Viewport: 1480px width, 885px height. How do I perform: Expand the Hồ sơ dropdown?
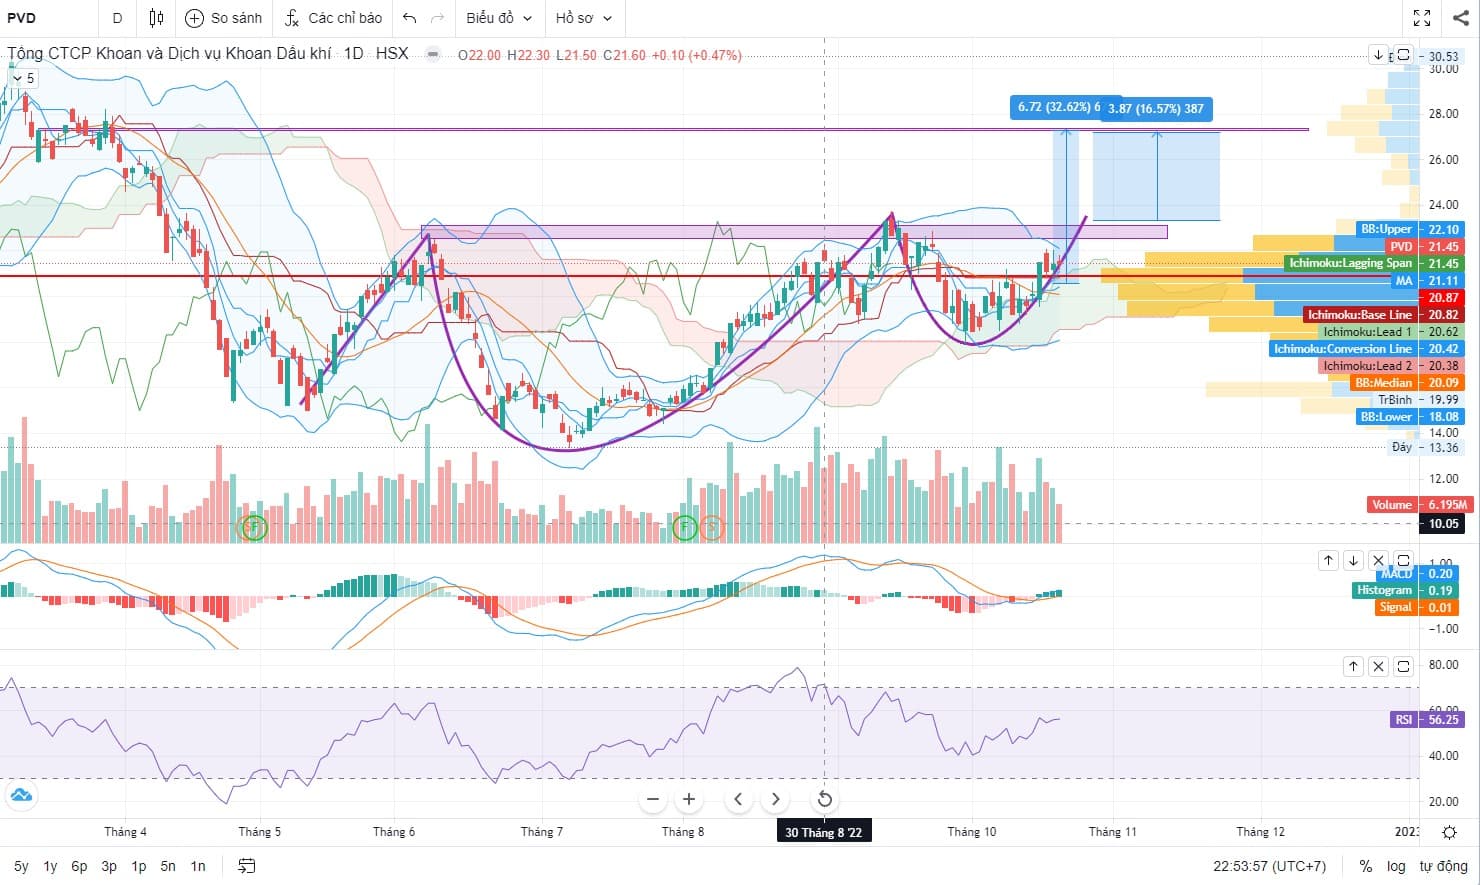click(583, 18)
